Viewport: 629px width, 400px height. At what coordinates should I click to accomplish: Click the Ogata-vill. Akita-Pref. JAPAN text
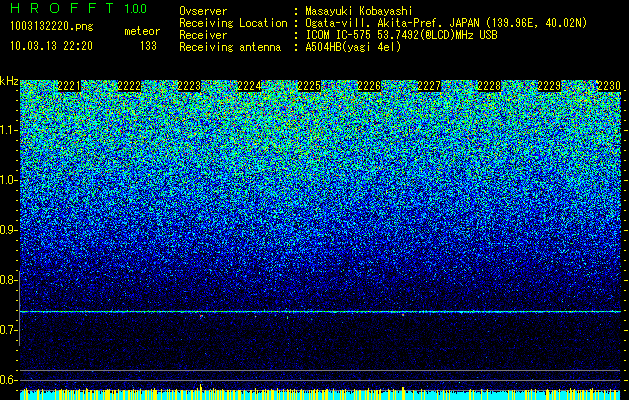[394, 23]
